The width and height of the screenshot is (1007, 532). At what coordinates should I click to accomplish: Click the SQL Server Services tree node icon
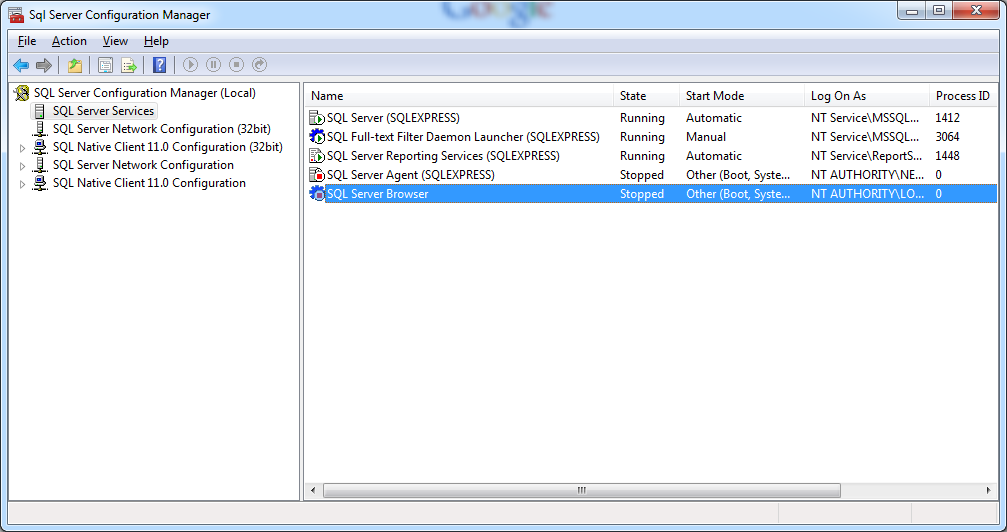point(40,111)
